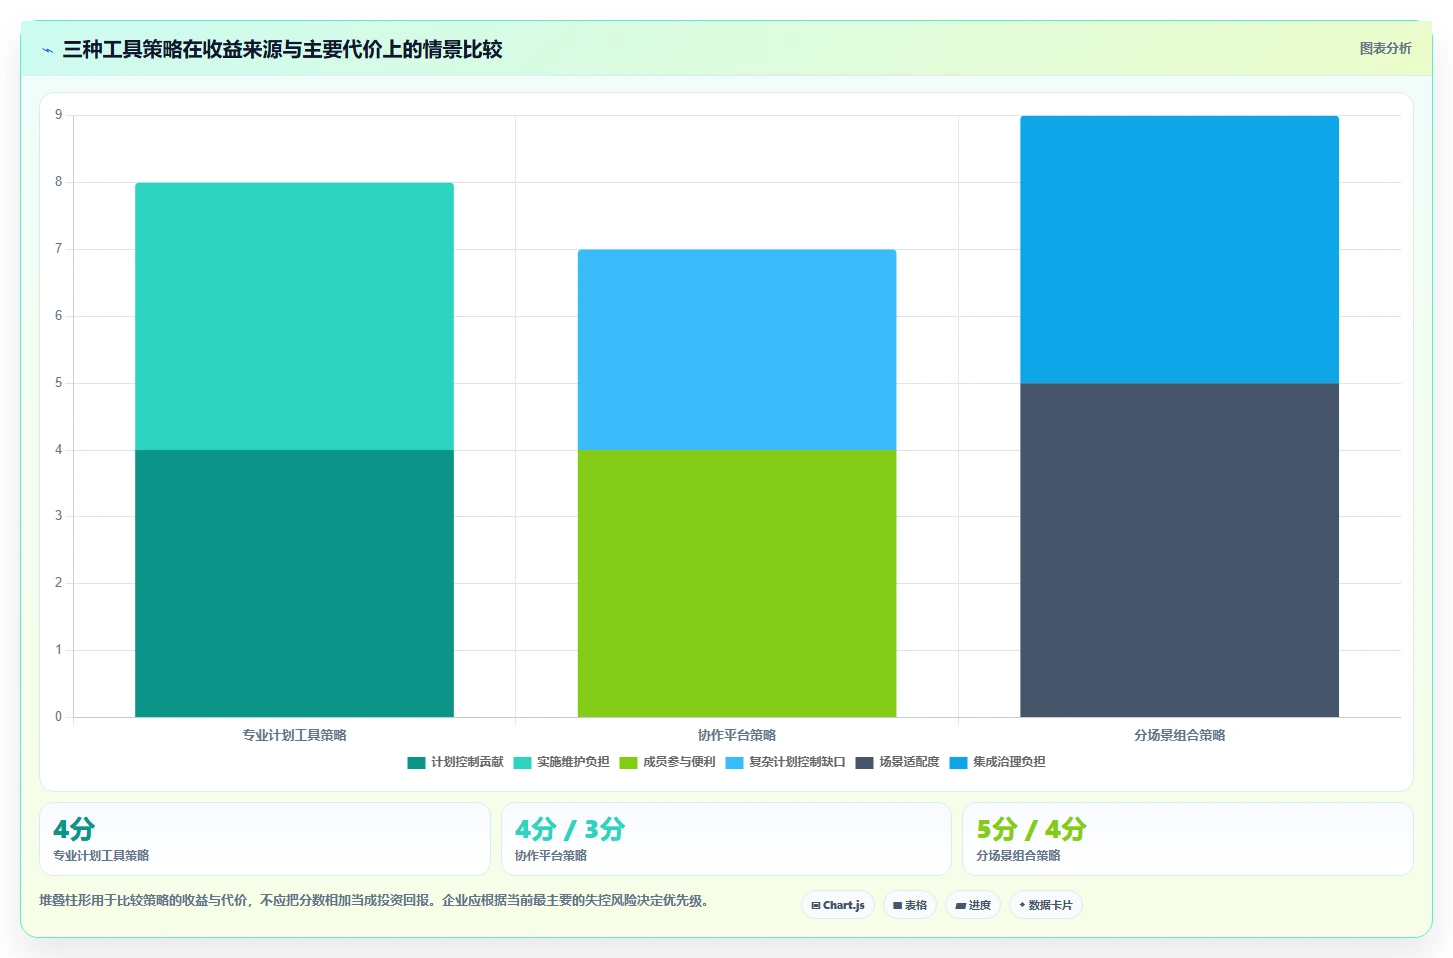
Task: Click the Chart.js tag chip
Action: [838, 905]
